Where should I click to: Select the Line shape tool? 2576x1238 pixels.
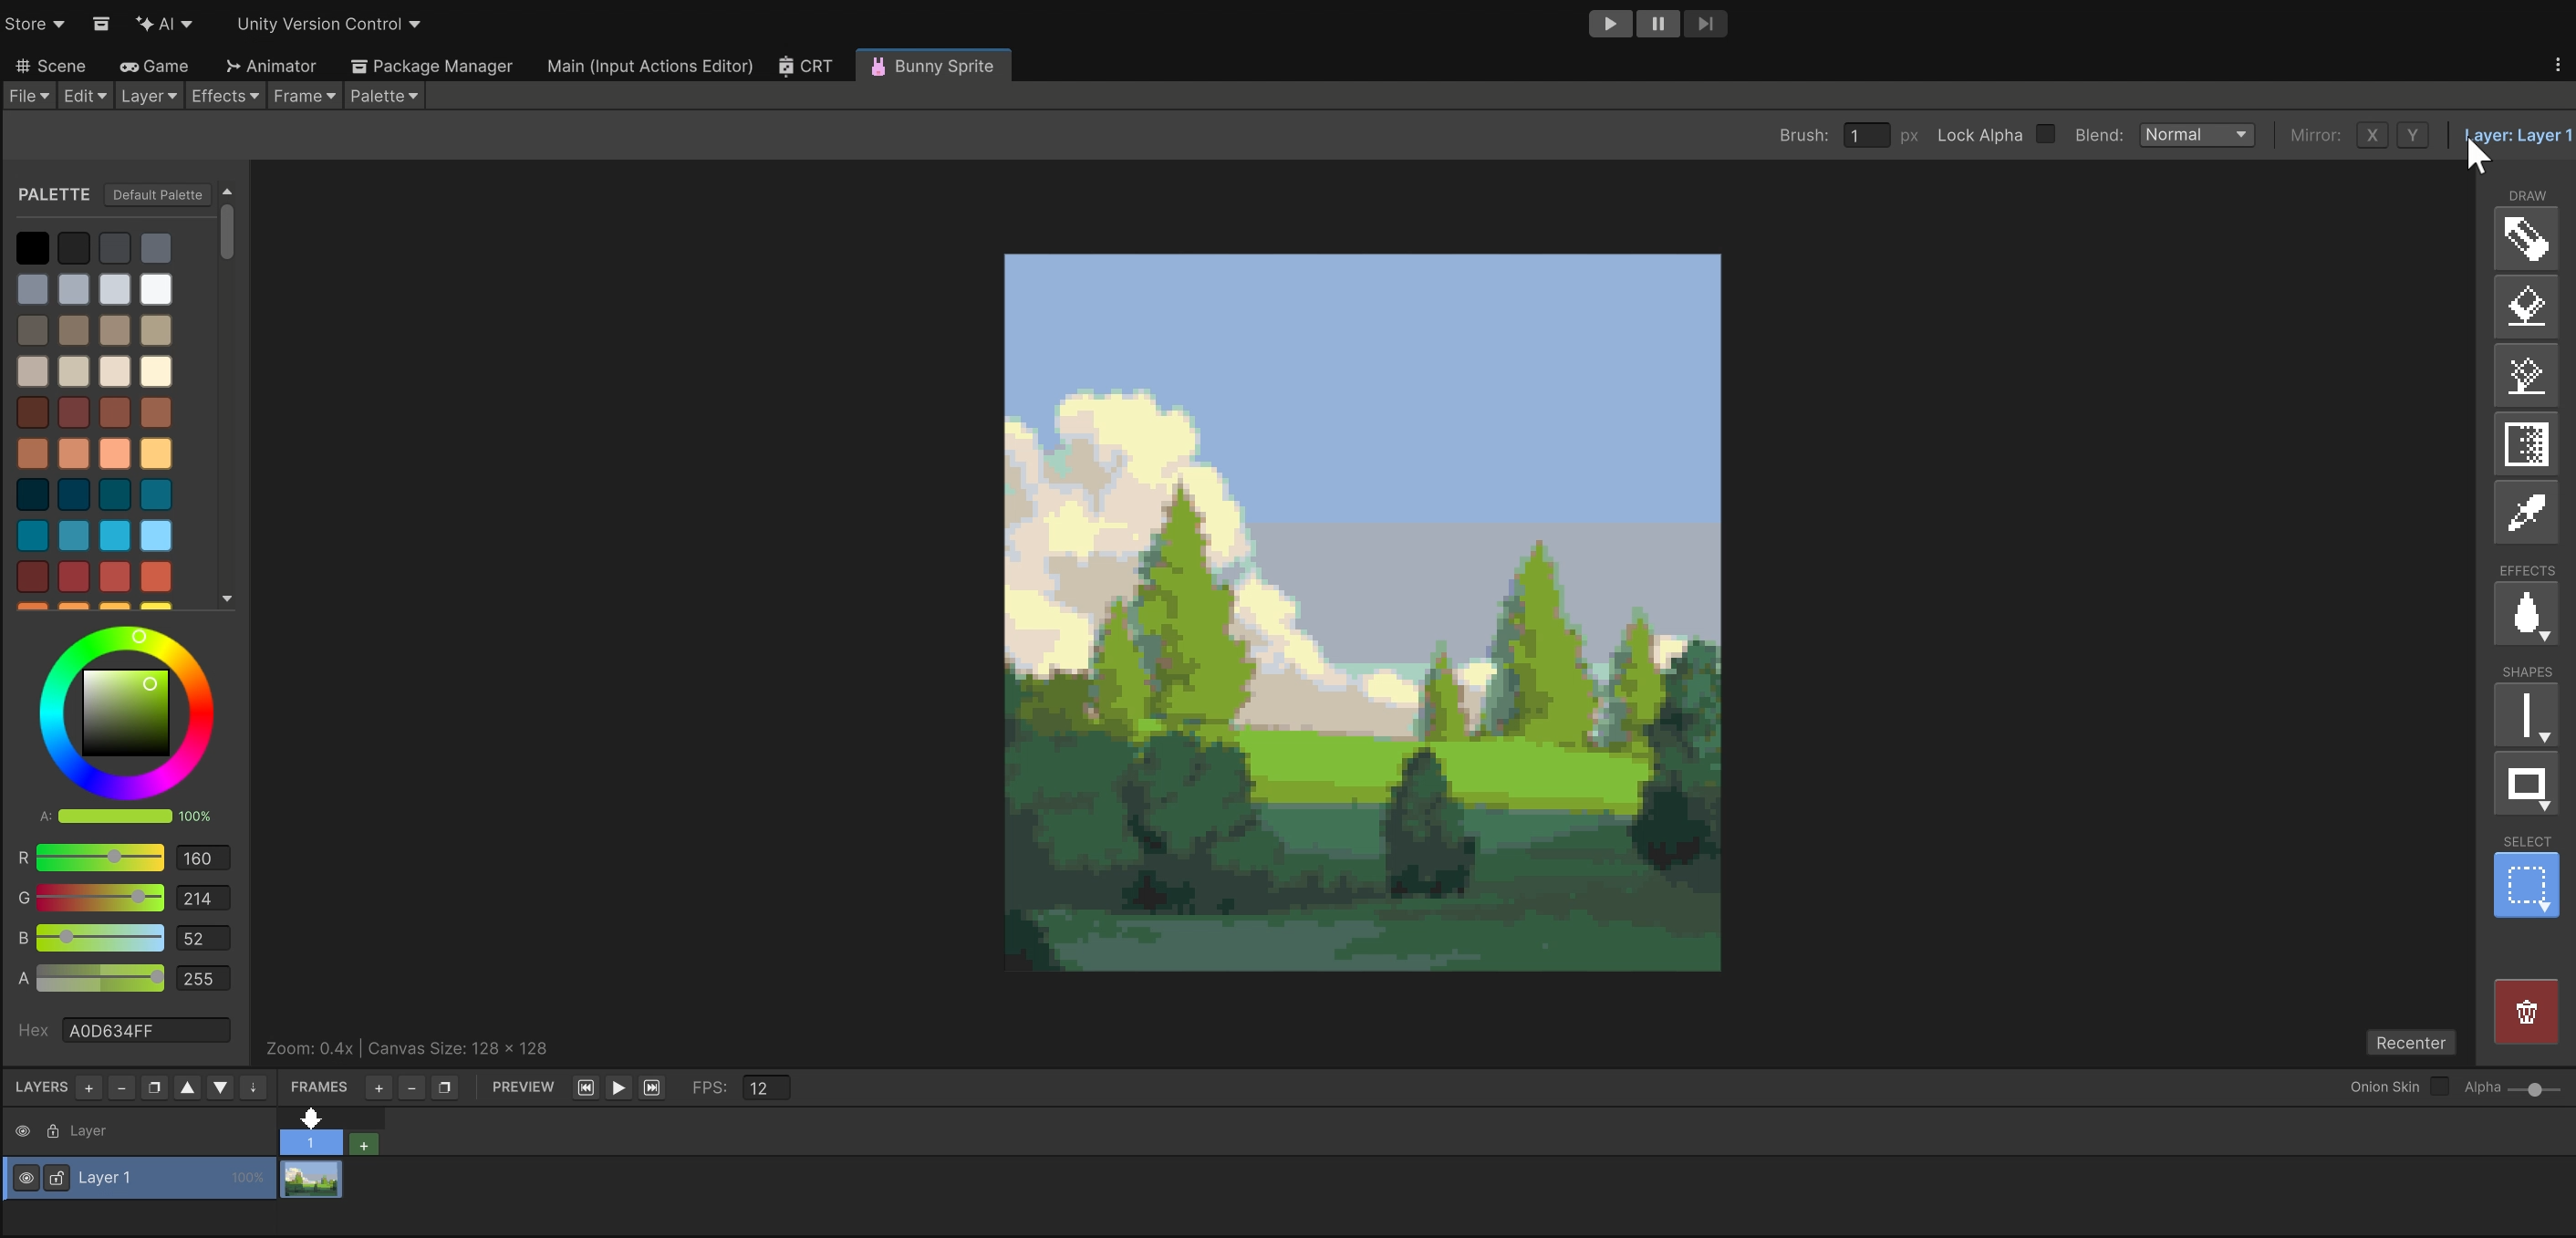tap(2525, 715)
